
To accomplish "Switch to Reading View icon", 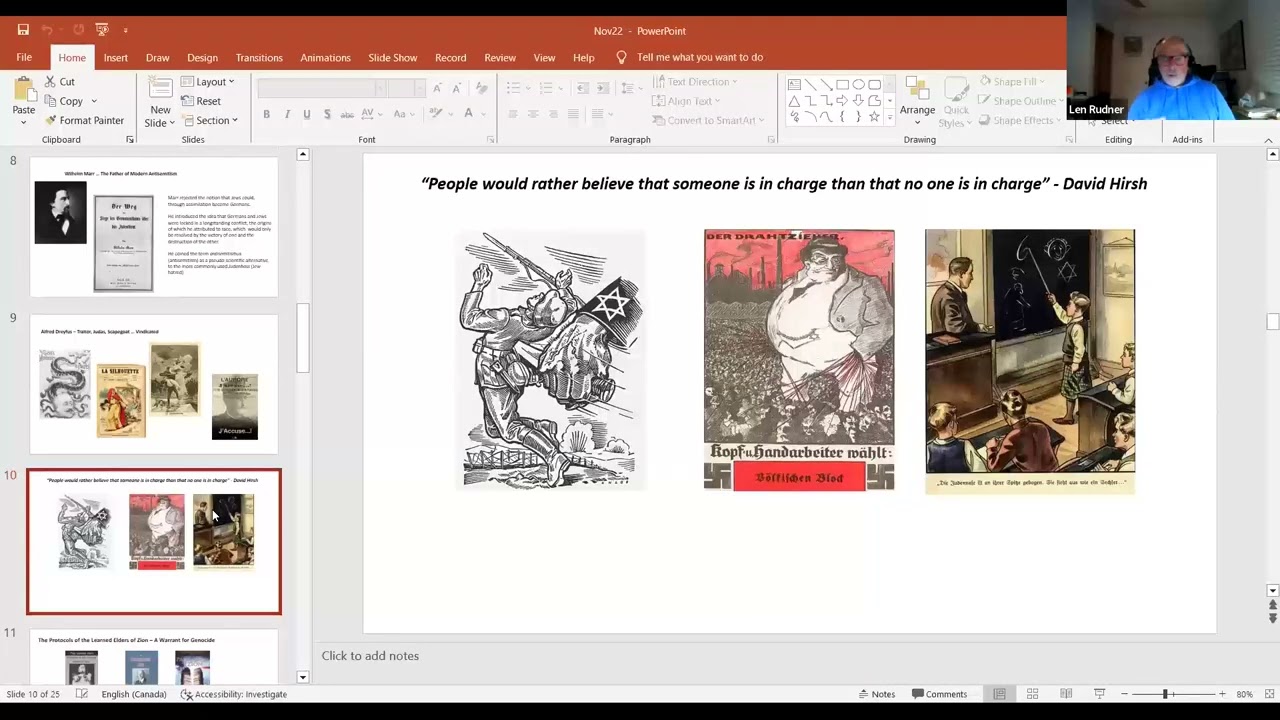I will pyautogui.click(x=1066, y=694).
